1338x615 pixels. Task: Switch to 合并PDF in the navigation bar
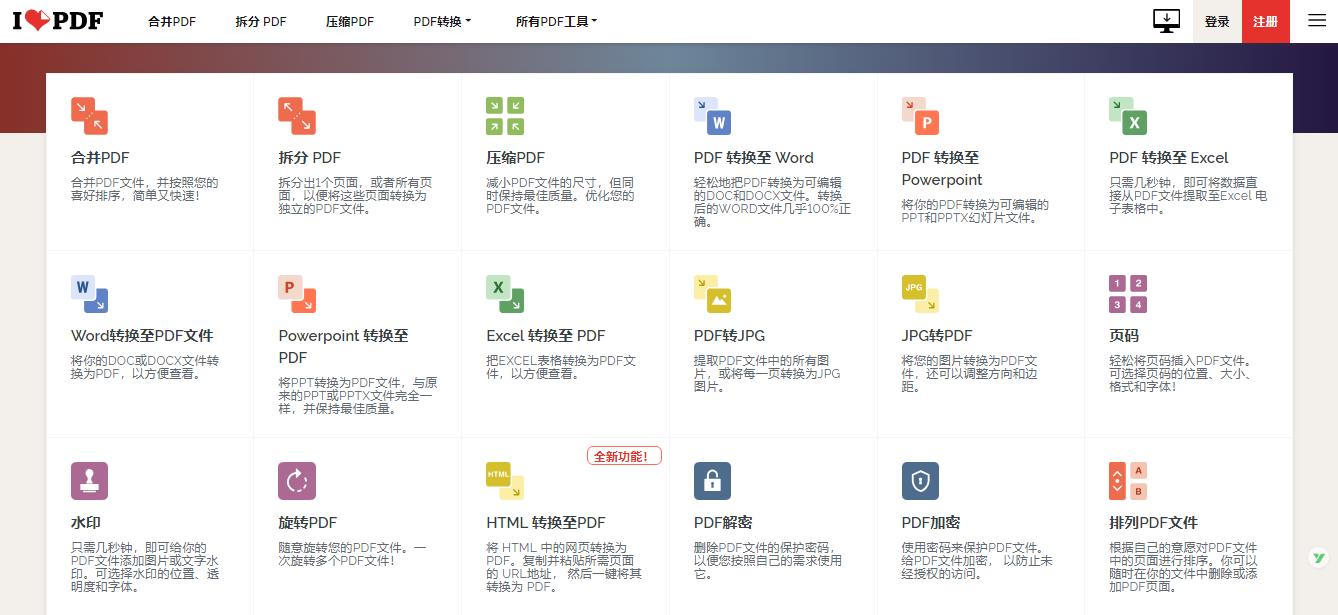[171, 20]
